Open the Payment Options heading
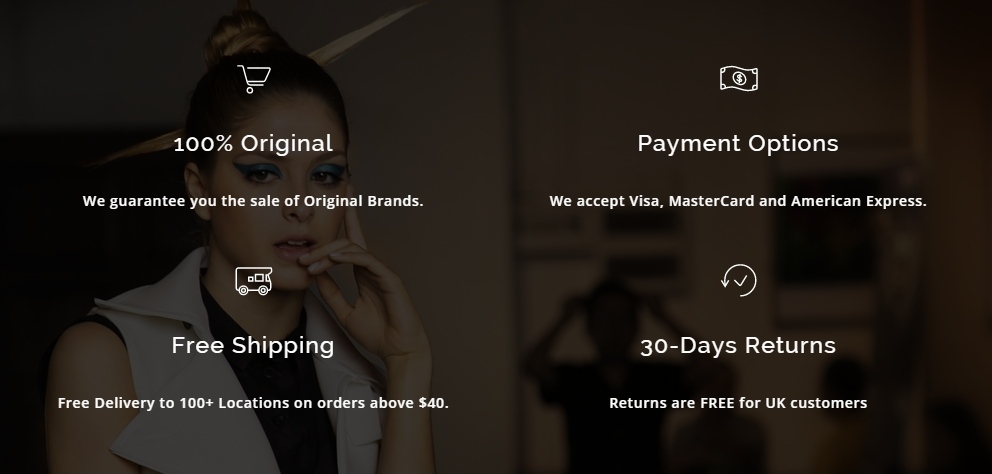Screen dimensions: 992x474 click(738, 144)
